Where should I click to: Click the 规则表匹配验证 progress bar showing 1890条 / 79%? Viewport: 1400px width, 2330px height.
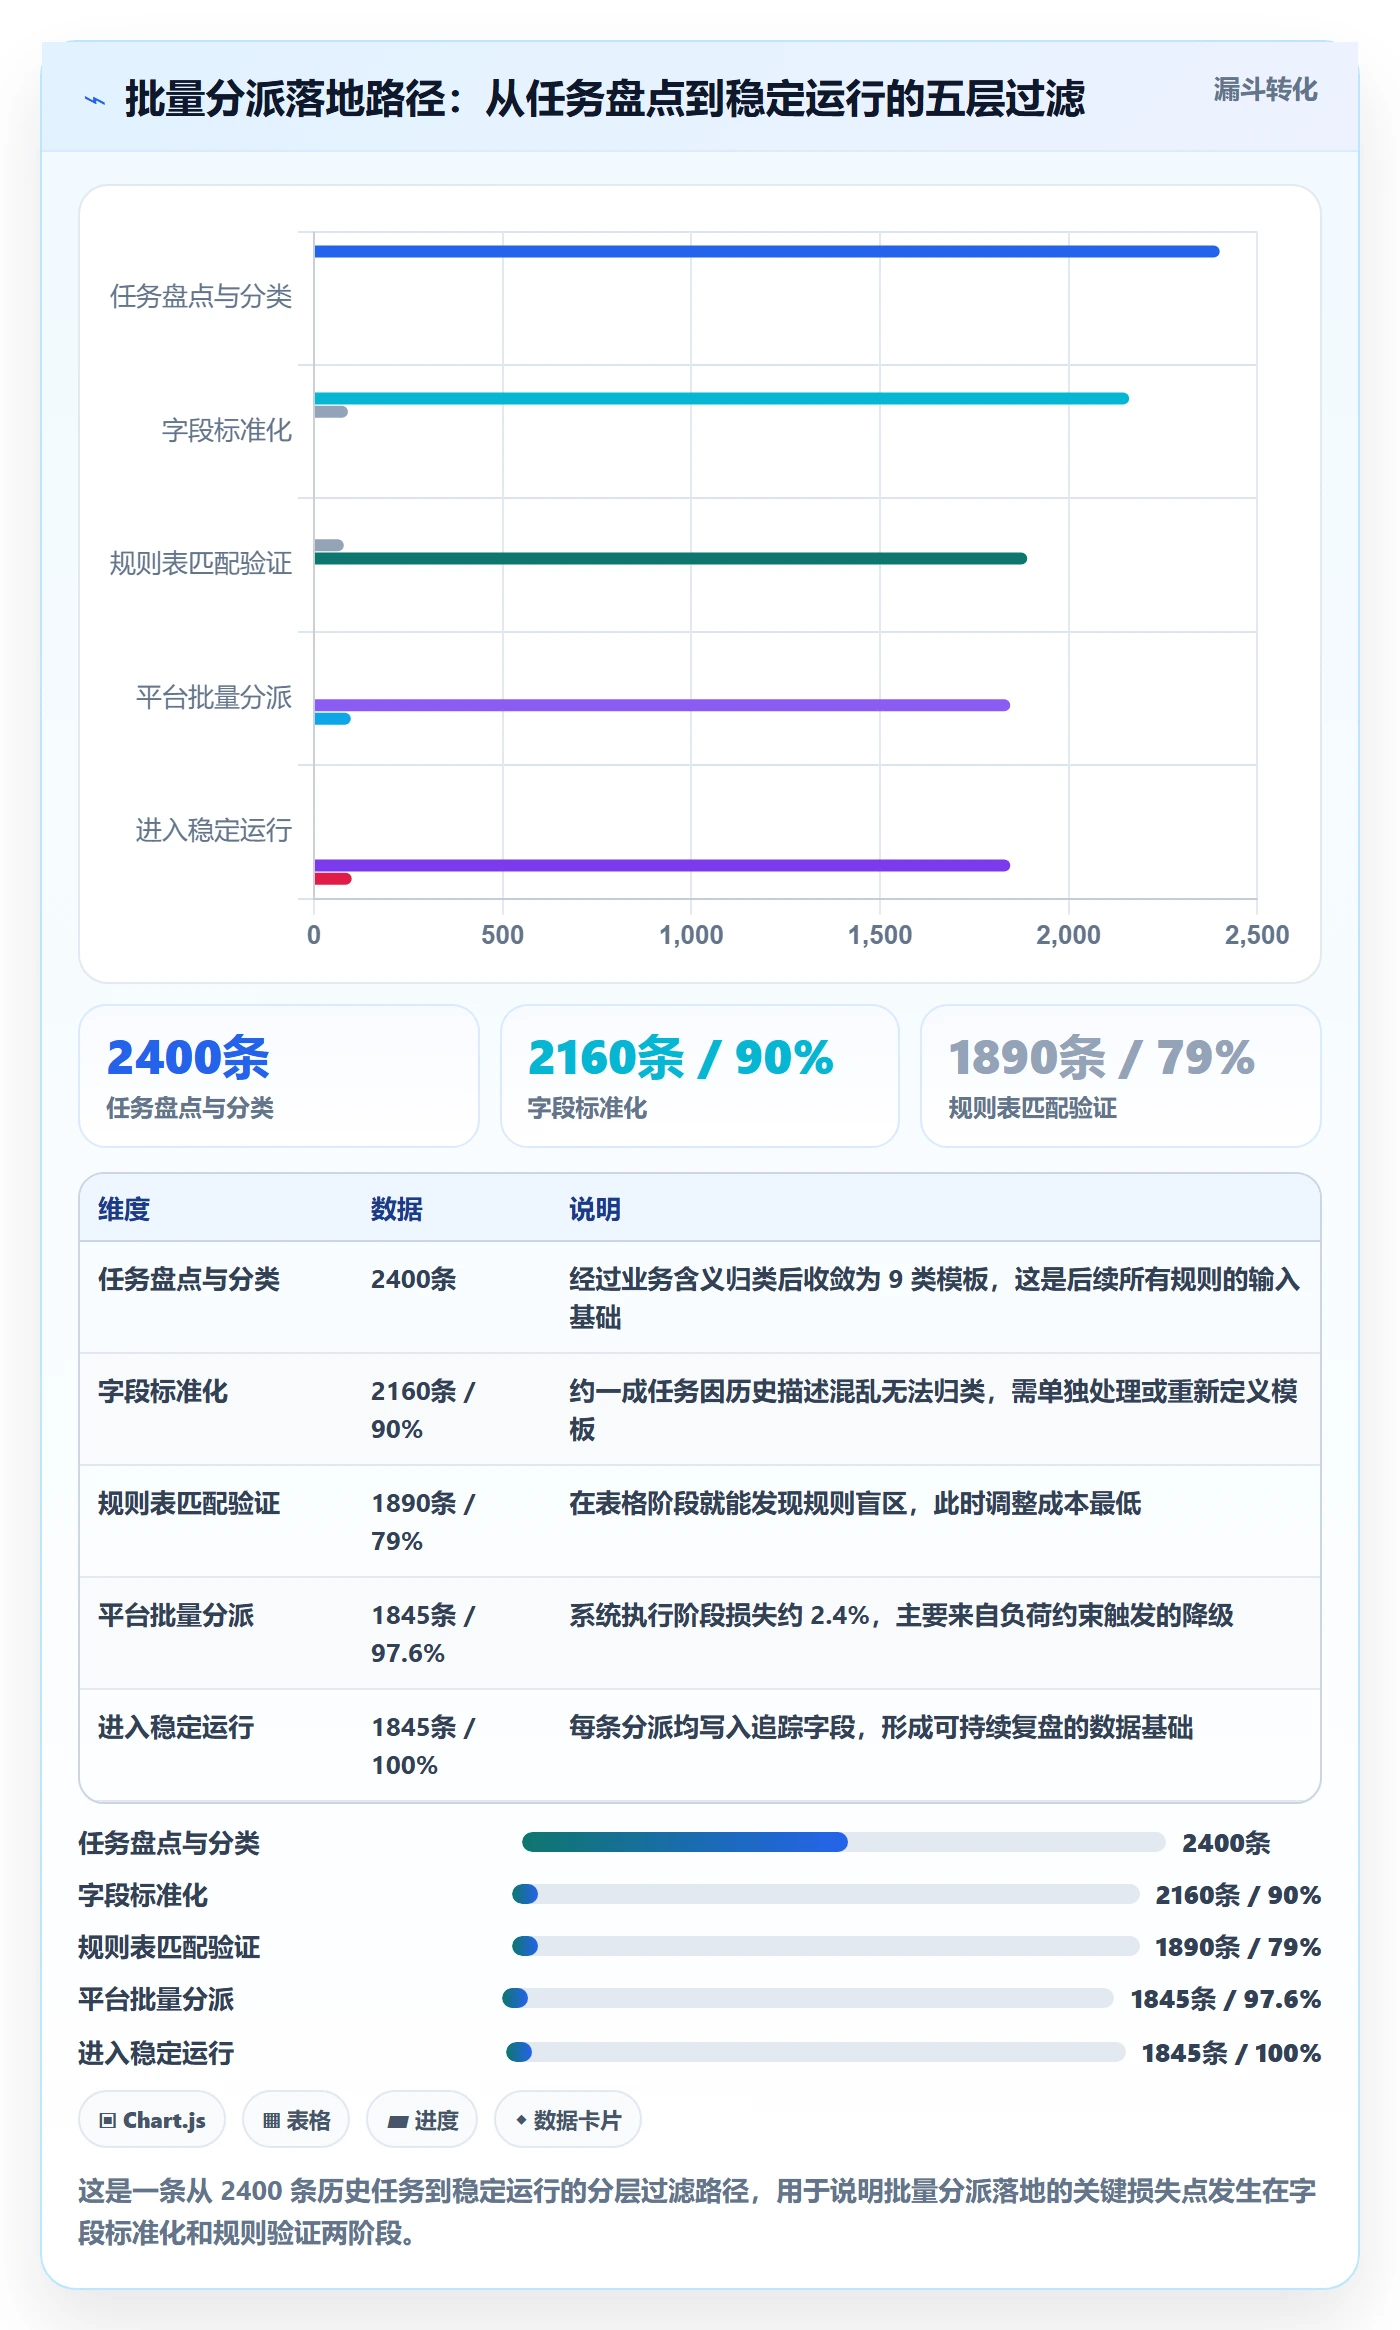(825, 1946)
